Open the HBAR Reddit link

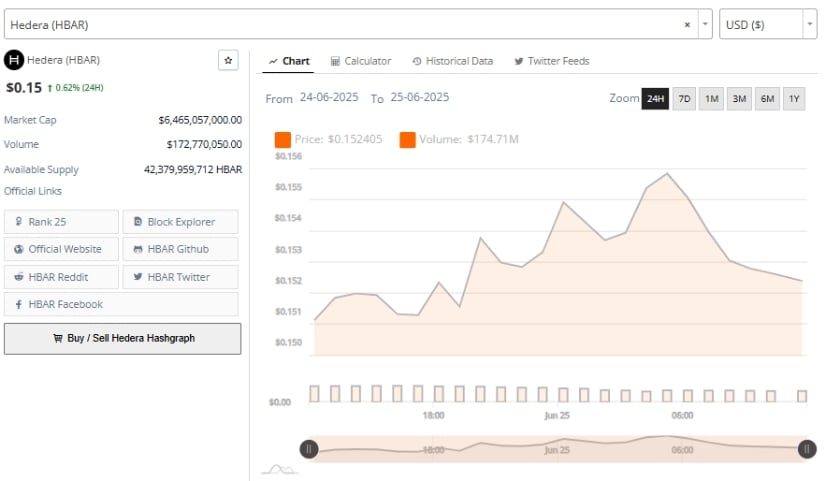click(x=61, y=277)
